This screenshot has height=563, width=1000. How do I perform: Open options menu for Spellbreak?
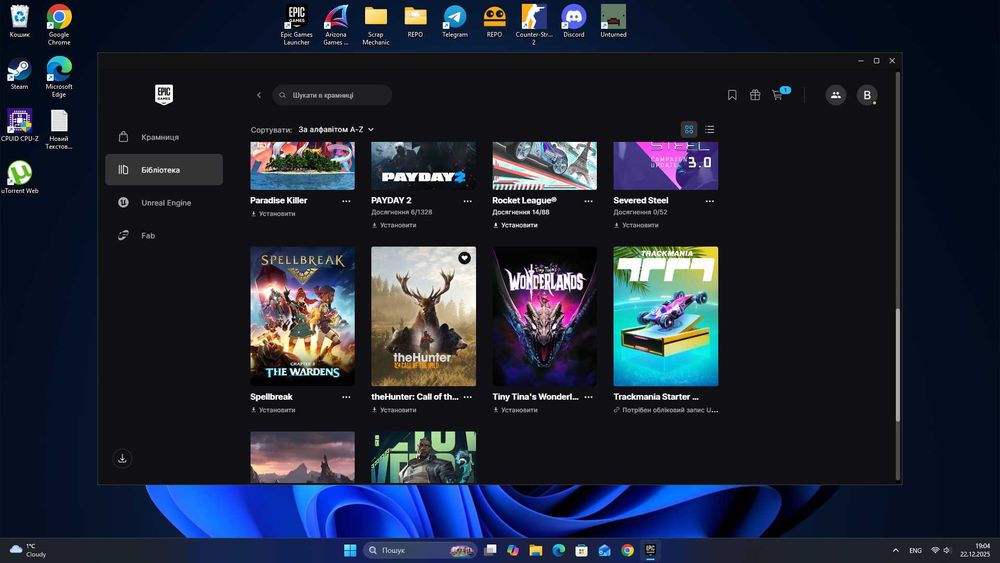(346, 397)
